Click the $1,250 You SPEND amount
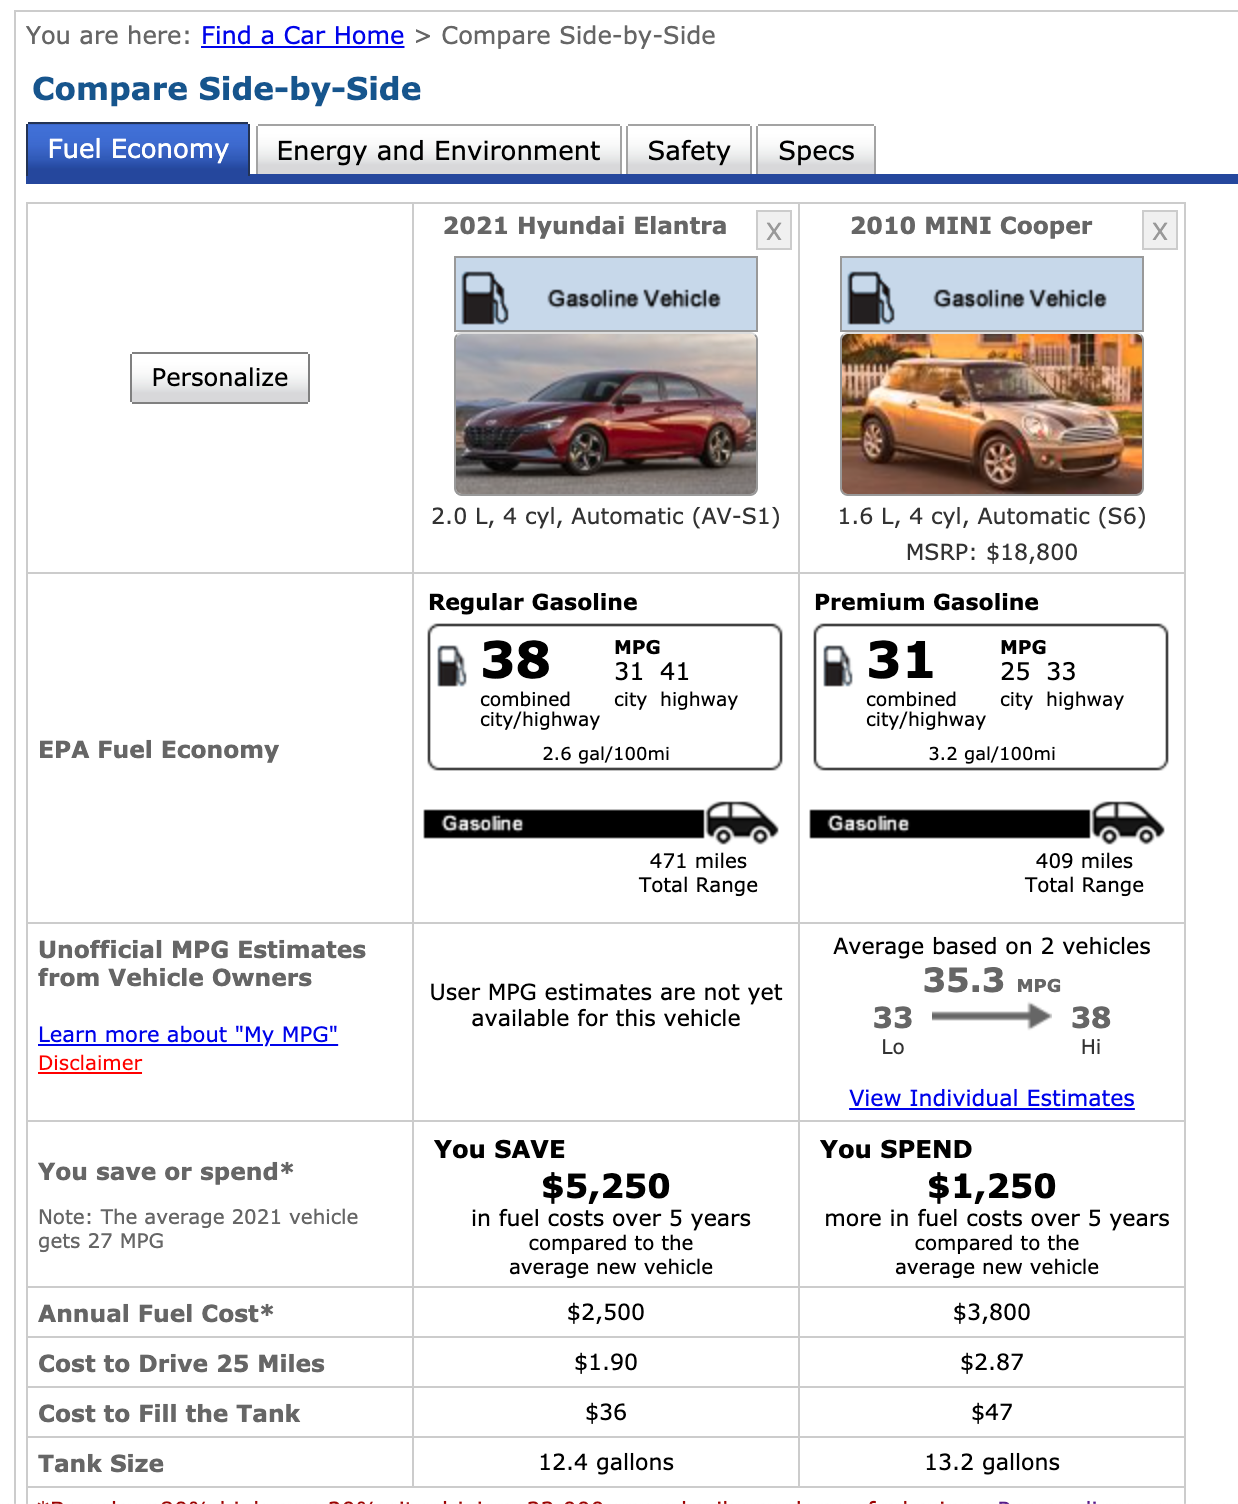Image resolution: width=1238 pixels, height=1504 pixels. pyautogui.click(x=992, y=1186)
